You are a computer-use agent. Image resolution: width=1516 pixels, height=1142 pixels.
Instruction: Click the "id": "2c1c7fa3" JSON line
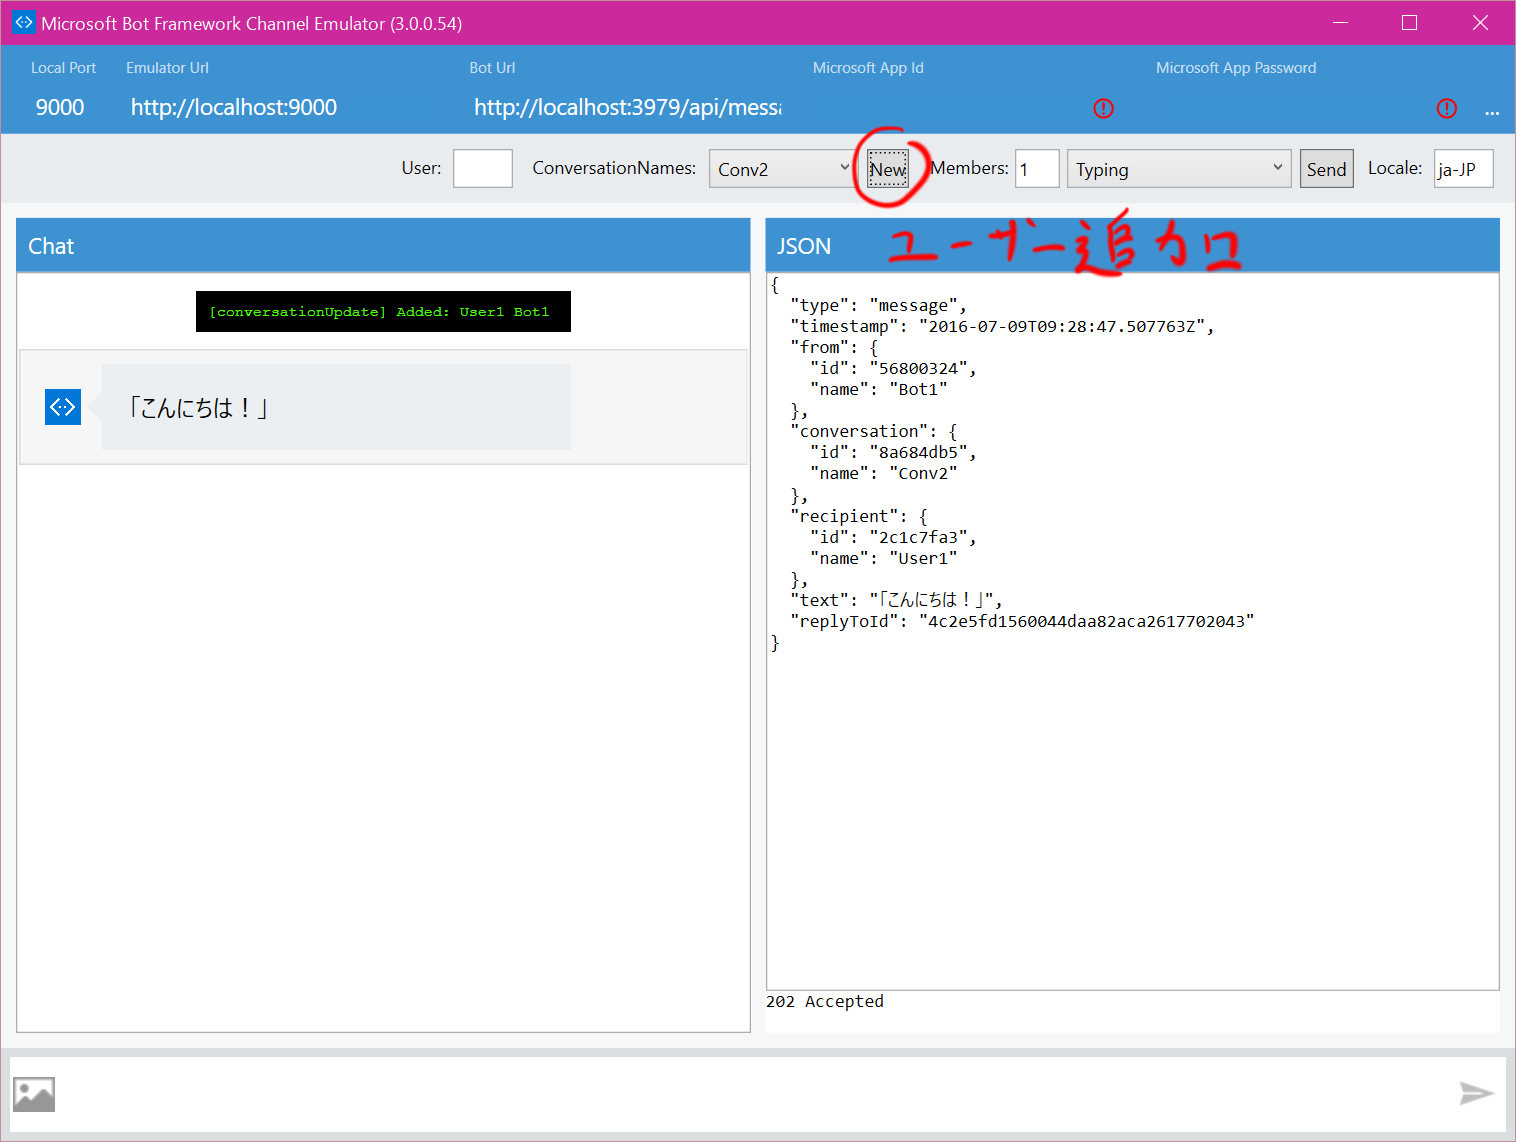893,537
